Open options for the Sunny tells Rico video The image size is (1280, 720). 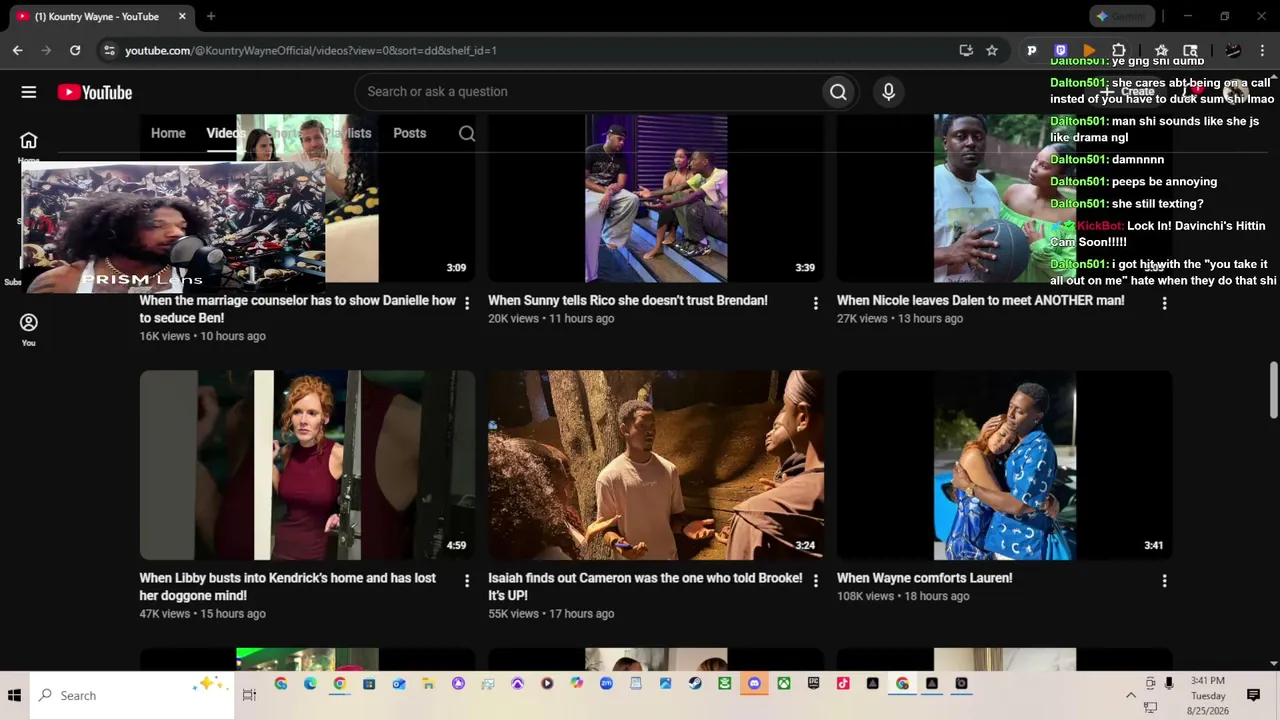[x=815, y=303]
